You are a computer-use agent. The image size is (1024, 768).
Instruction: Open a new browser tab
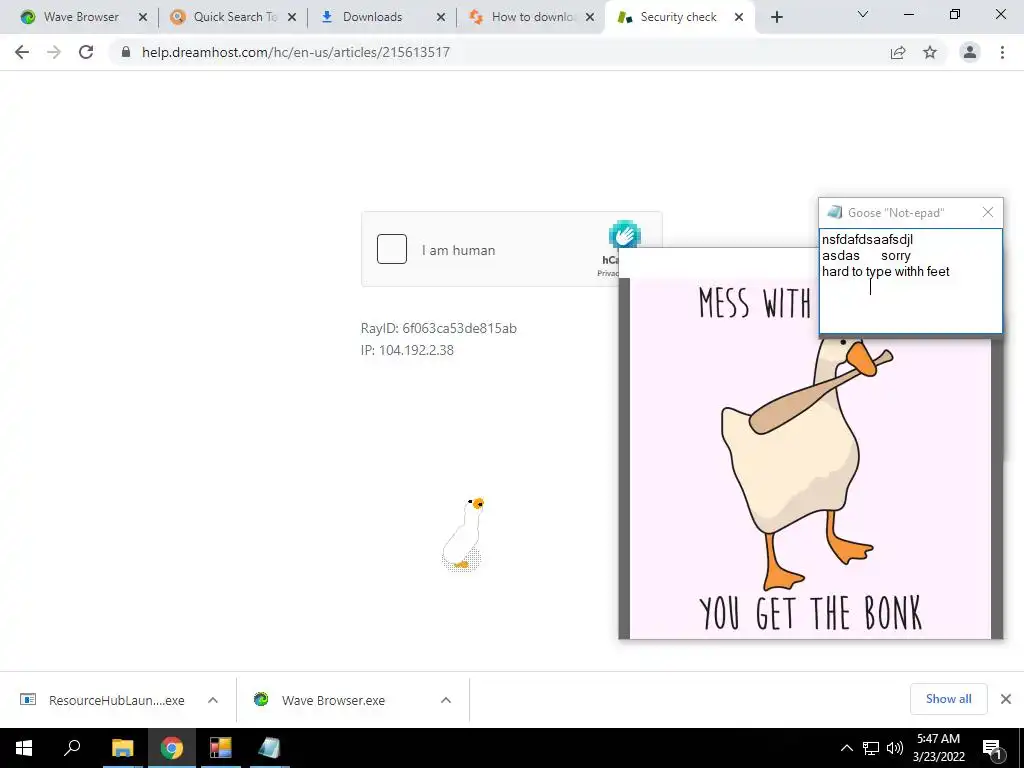click(776, 17)
